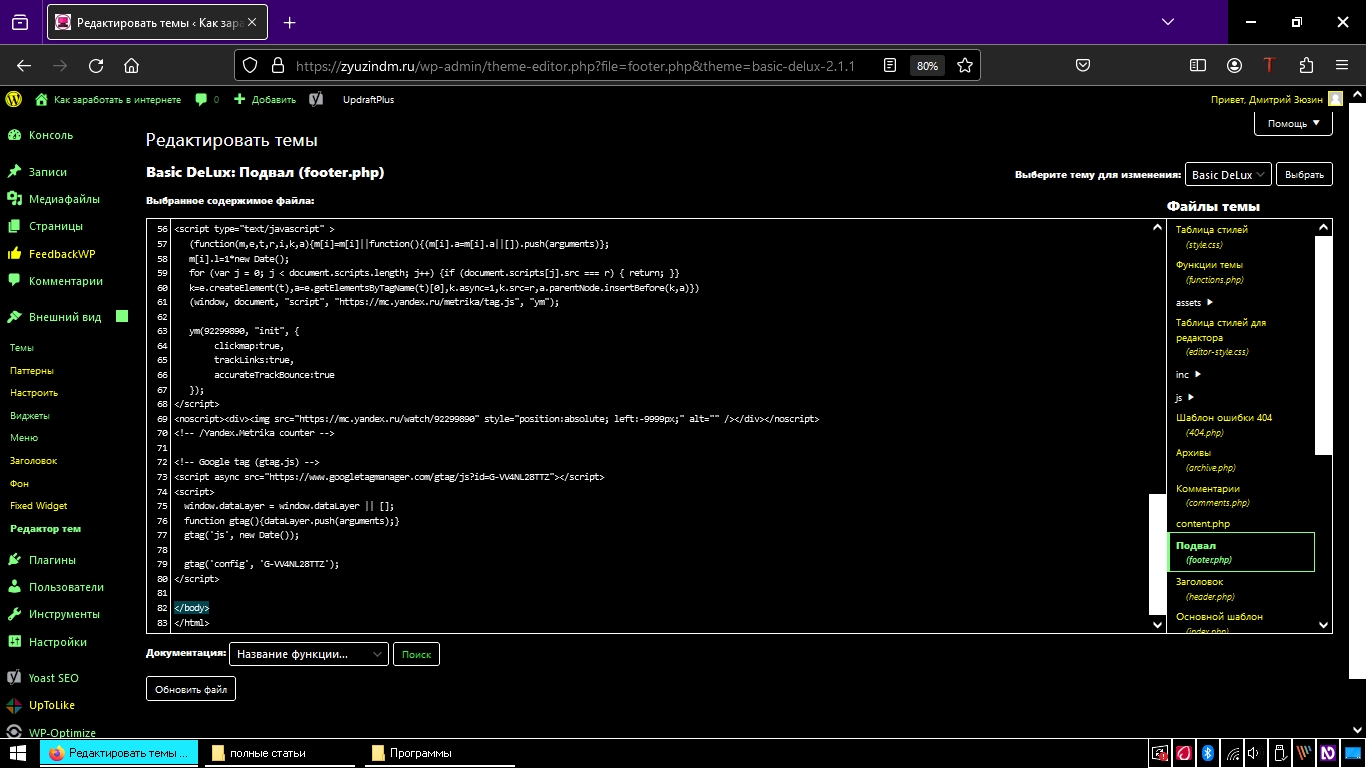Click the Выбрать theme button
The width and height of the screenshot is (1366, 768).
tap(1304, 174)
